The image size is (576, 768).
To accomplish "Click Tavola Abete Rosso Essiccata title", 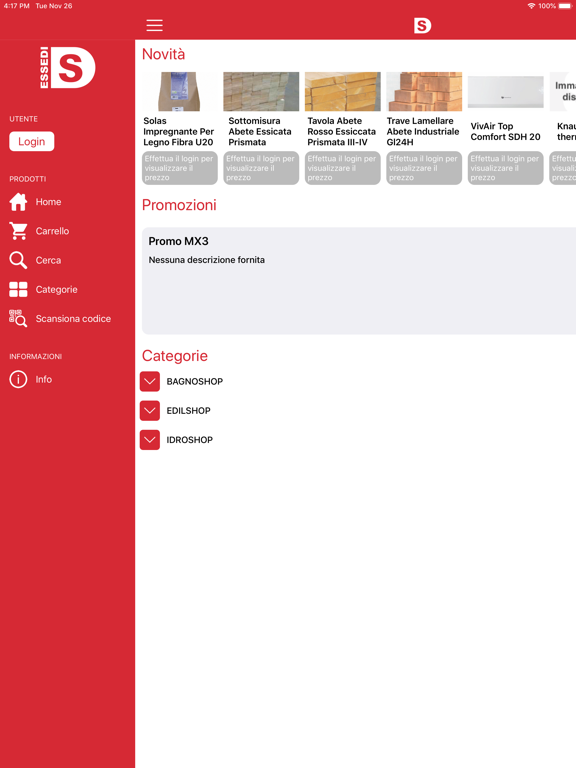I will 341,131.
